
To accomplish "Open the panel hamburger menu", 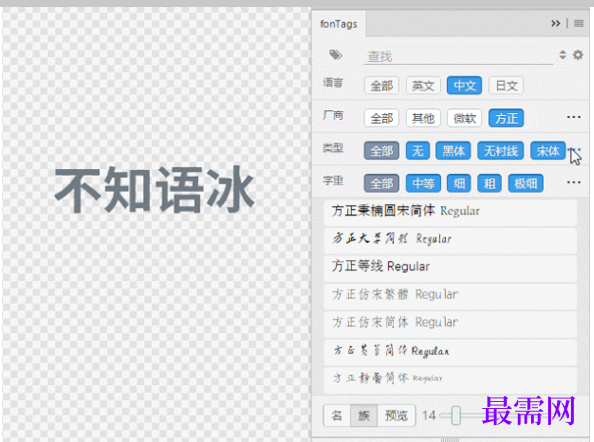I will 578,23.
